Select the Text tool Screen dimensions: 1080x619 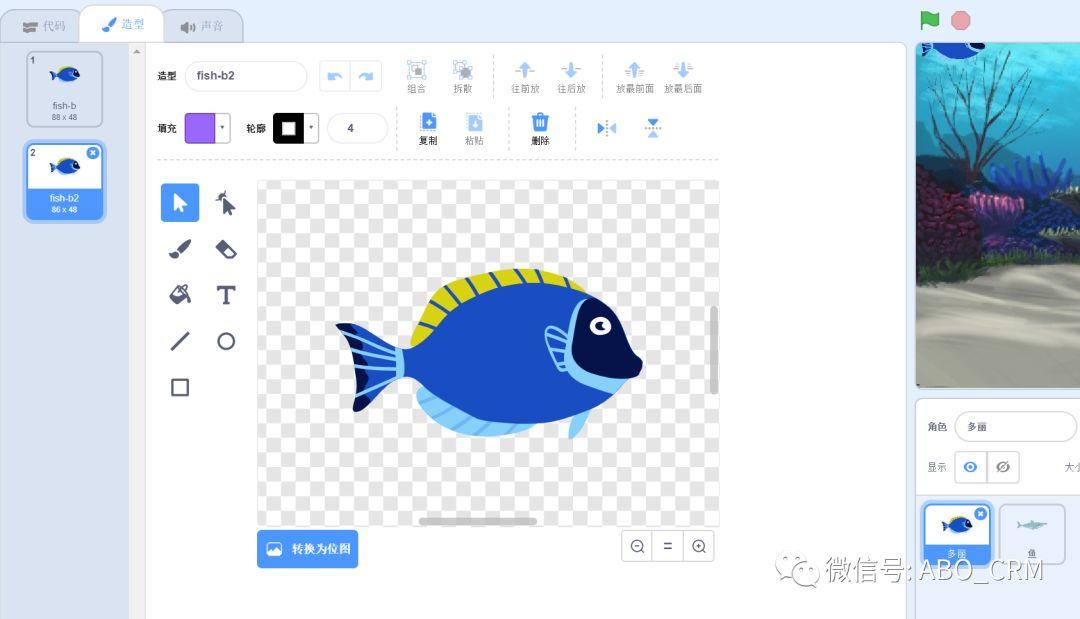[x=226, y=295]
